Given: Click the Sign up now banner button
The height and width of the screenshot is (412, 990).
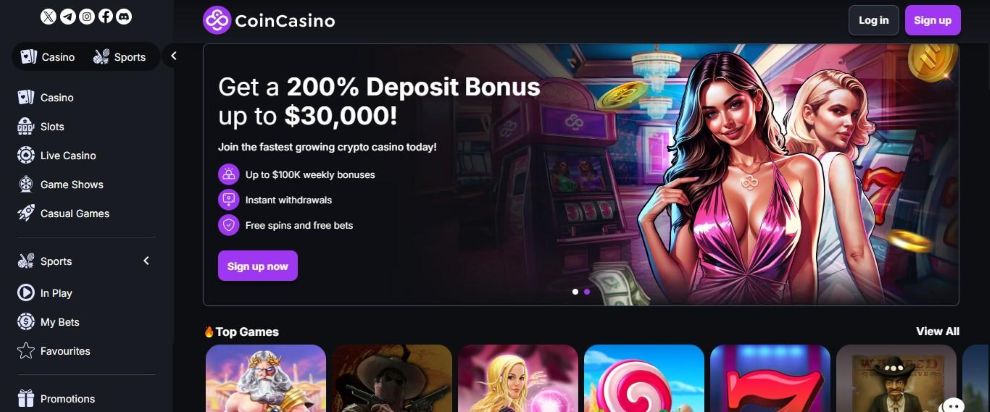Looking at the screenshot, I should (x=258, y=266).
